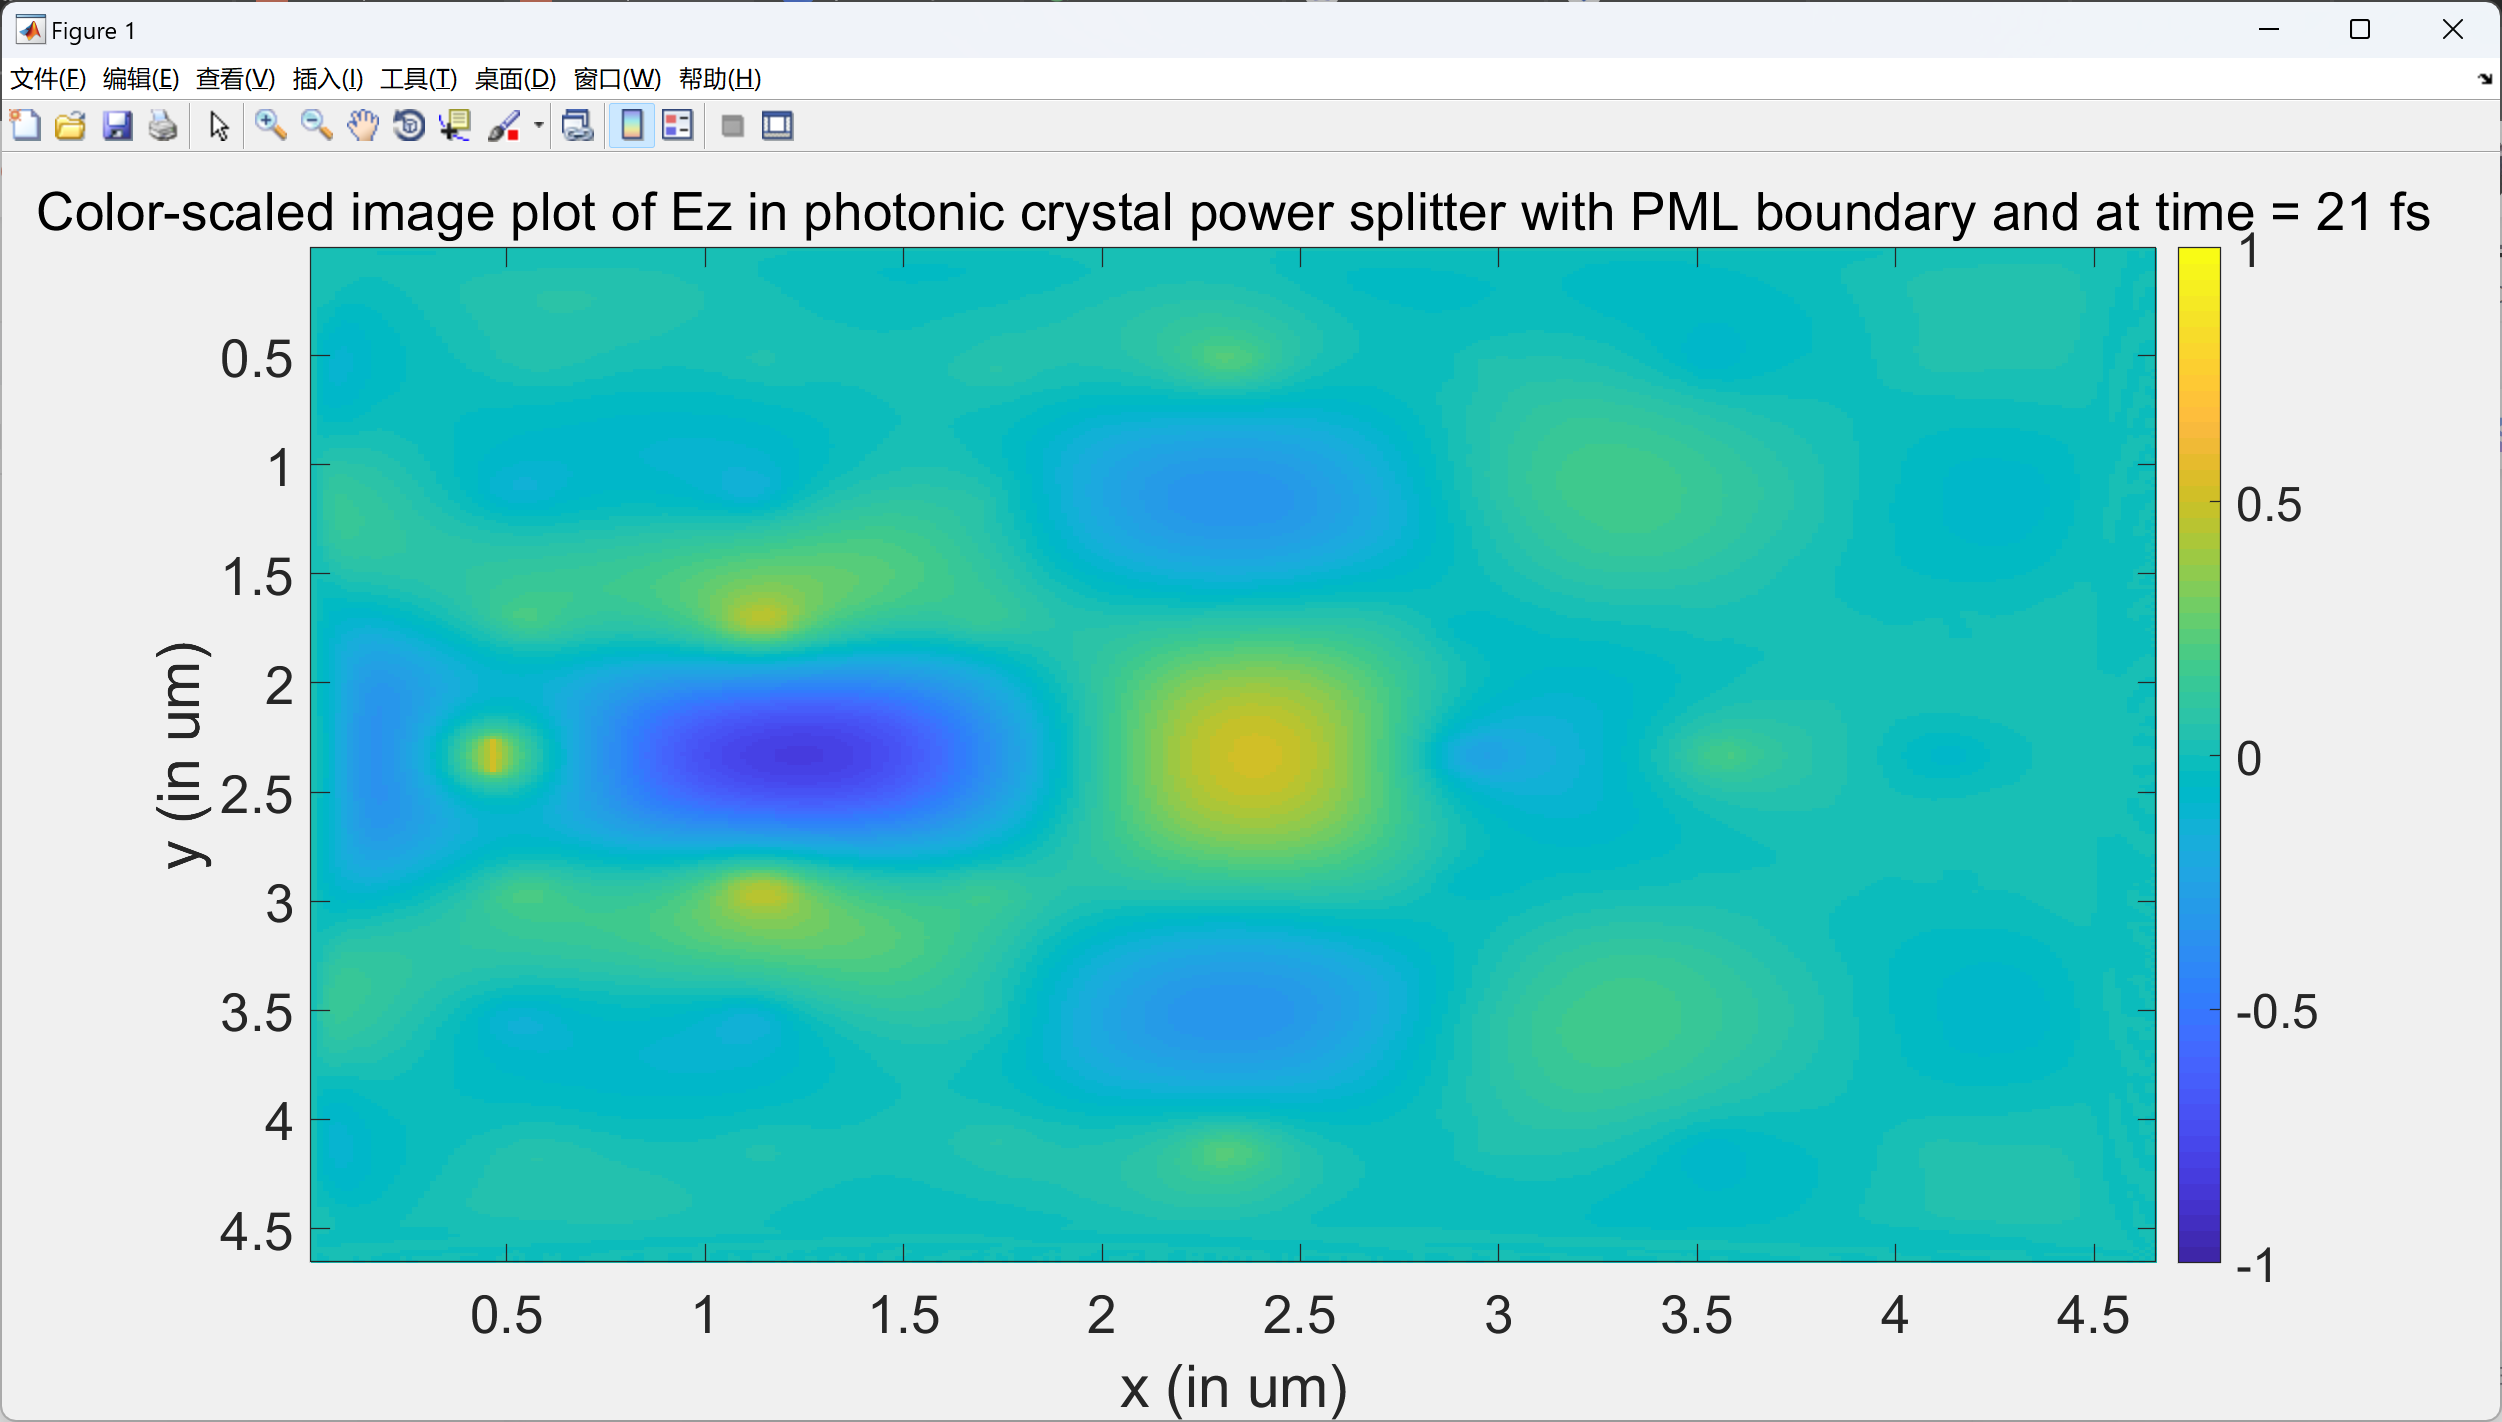2502x1422 pixels.
Task: Expand the Brush tool color dropdown arrow
Action: click(x=539, y=126)
